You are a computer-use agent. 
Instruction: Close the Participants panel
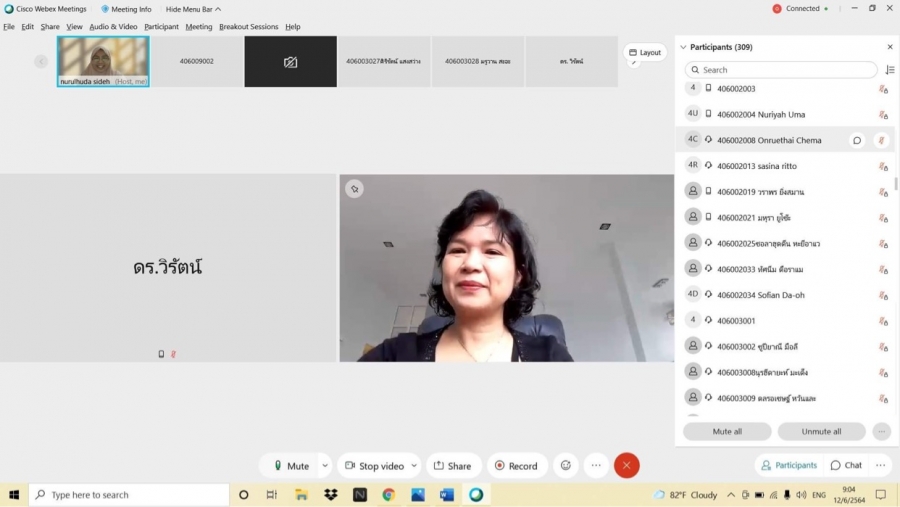click(890, 47)
